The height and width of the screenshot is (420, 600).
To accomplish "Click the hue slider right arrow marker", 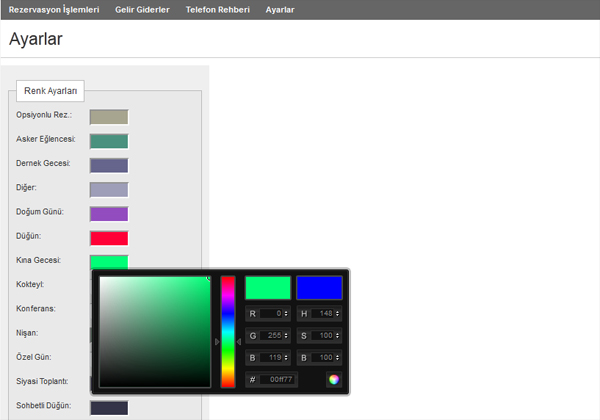I will 239,342.
